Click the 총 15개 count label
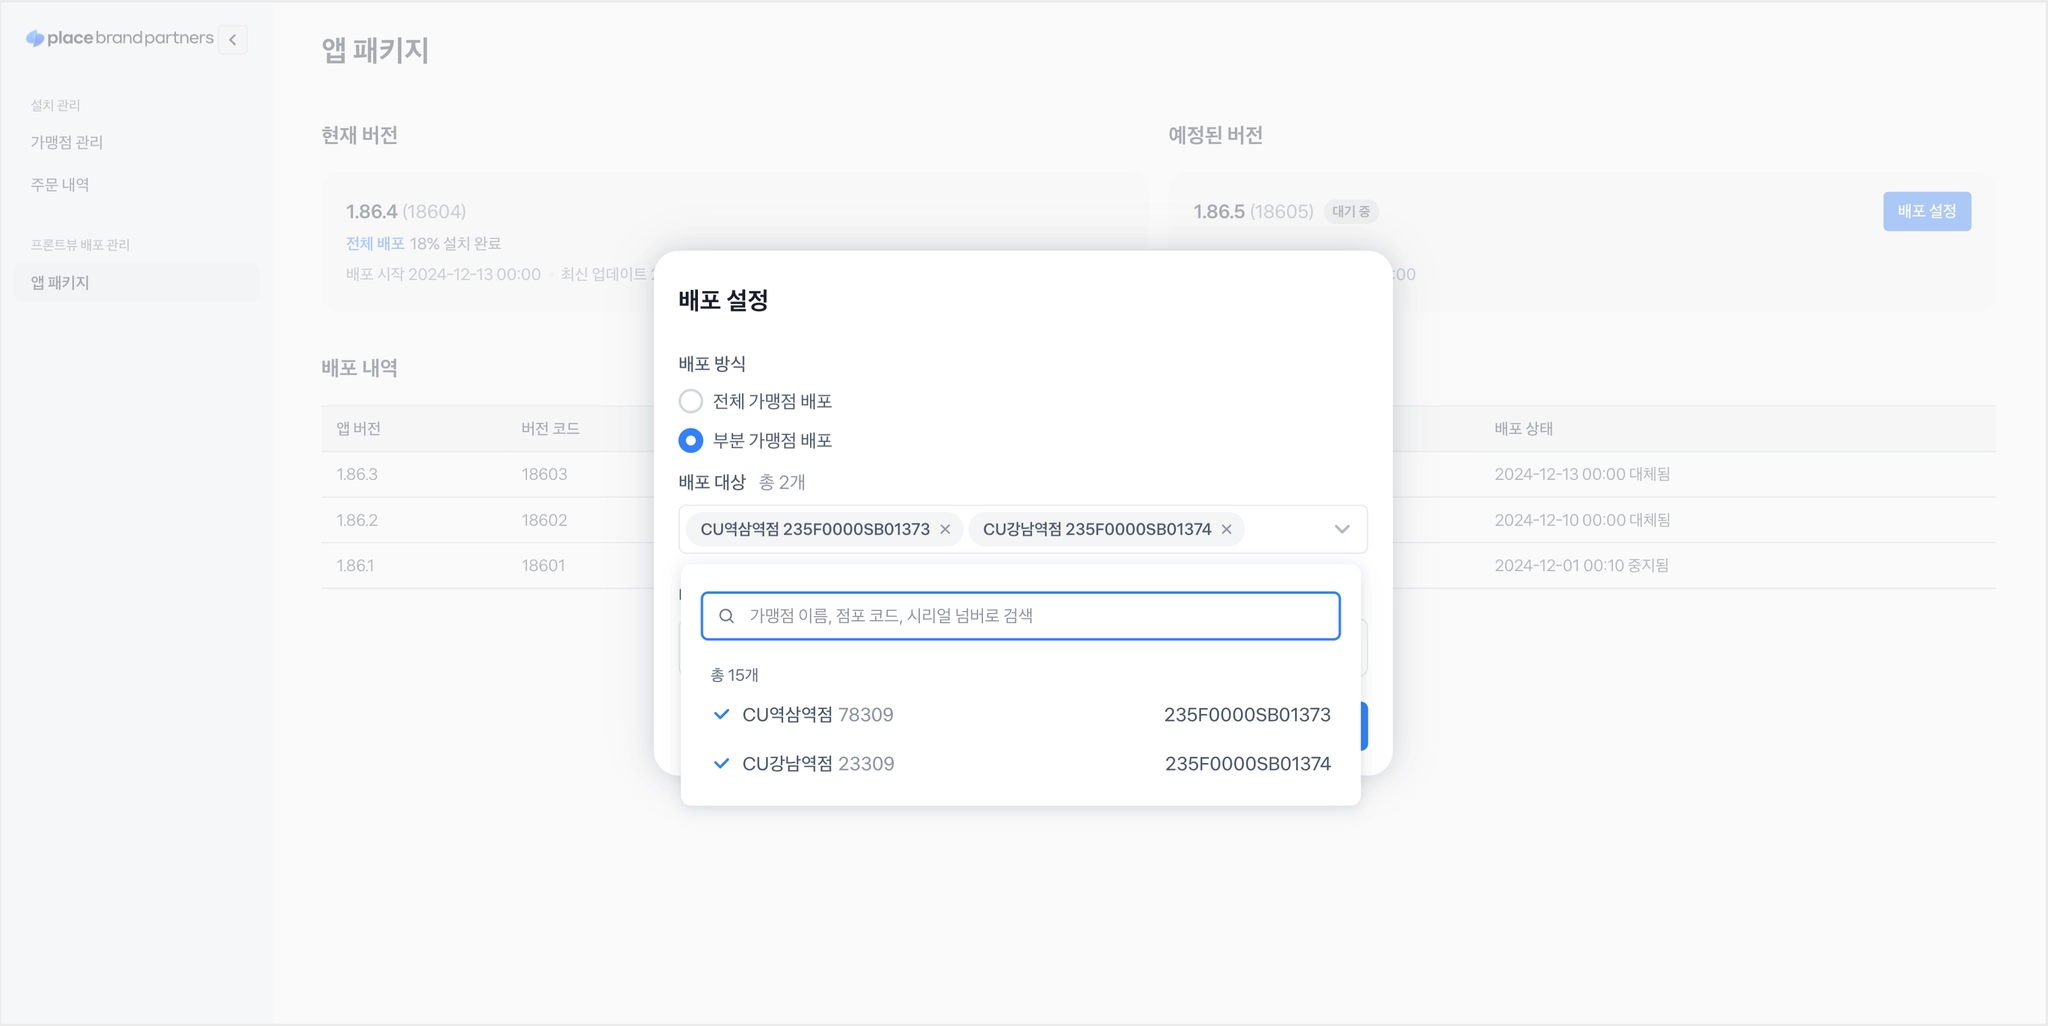The image size is (2048, 1026). click(734, 675)
